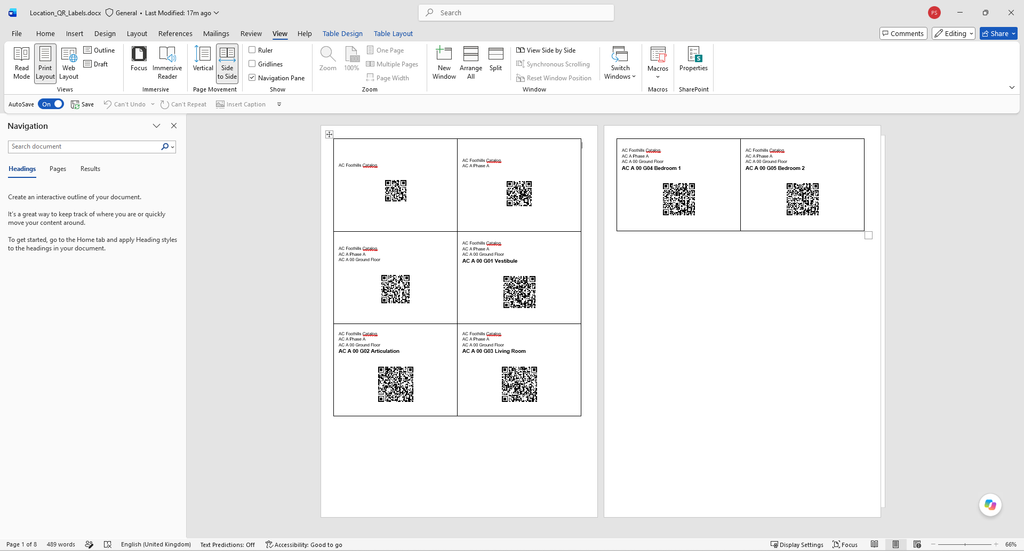
Task: Click the table move handle
Action: pos(329,134)
